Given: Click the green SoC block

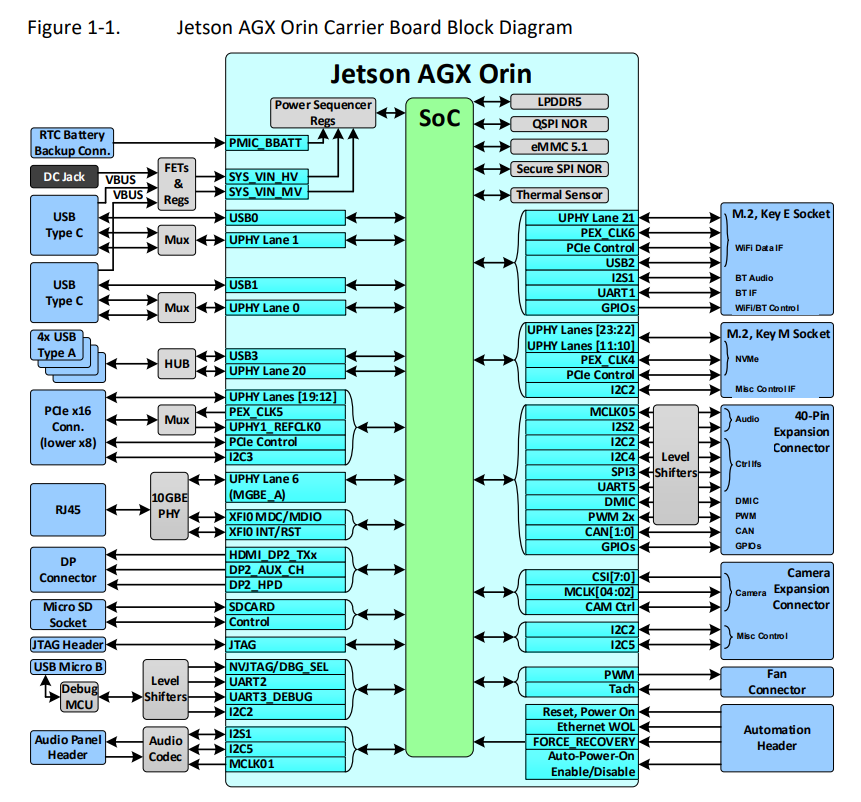Looking at the screenshot, I should [439, 428].
